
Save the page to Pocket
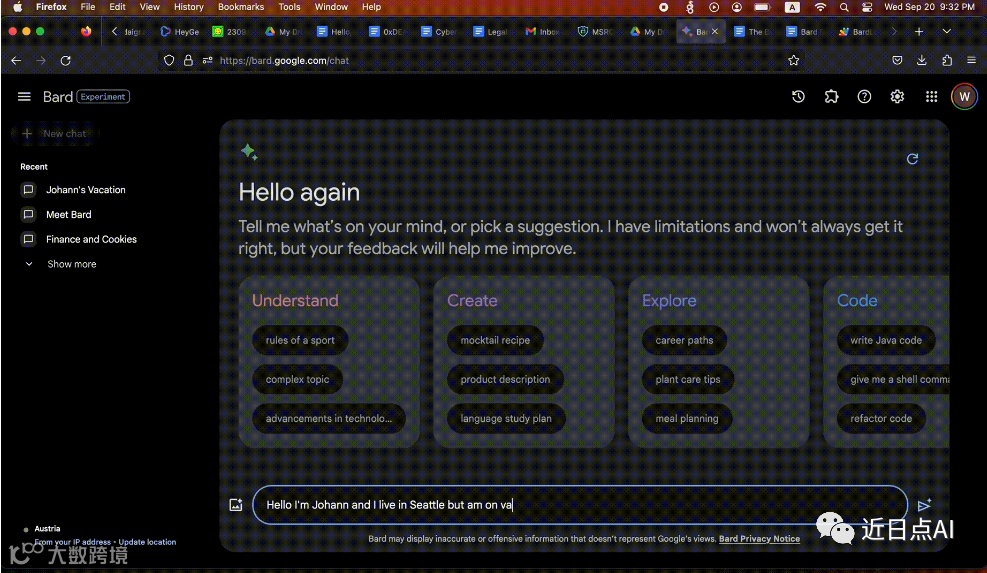[897, 60]
